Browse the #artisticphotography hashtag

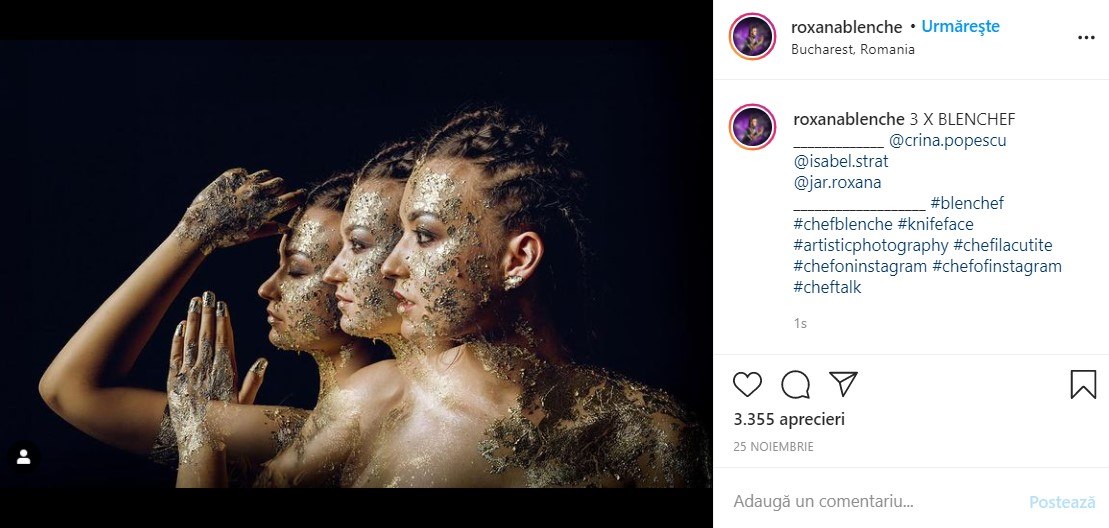(x=870, y=245)
